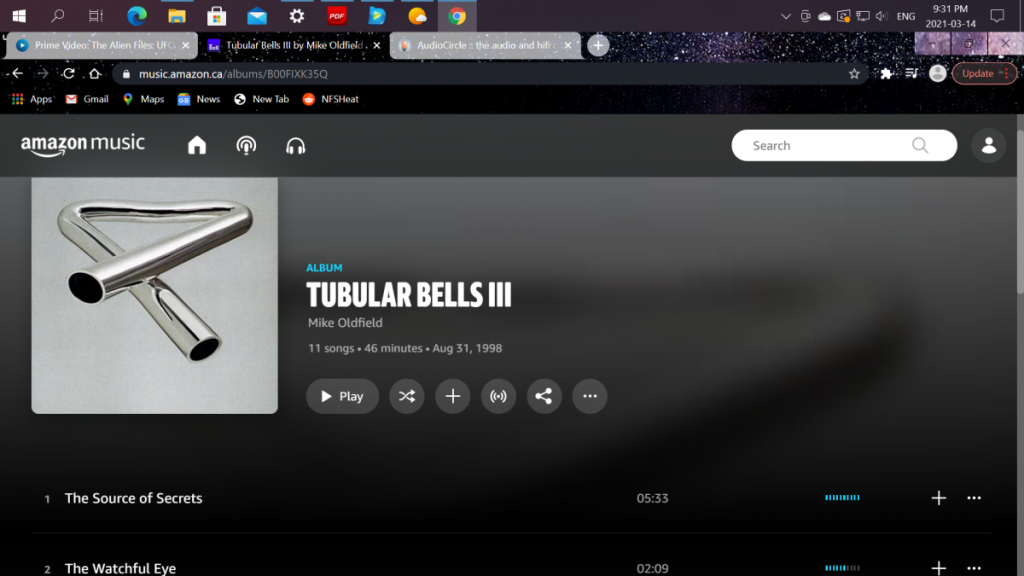Open more options for The Source of Secrets

[x=974, y=498]
